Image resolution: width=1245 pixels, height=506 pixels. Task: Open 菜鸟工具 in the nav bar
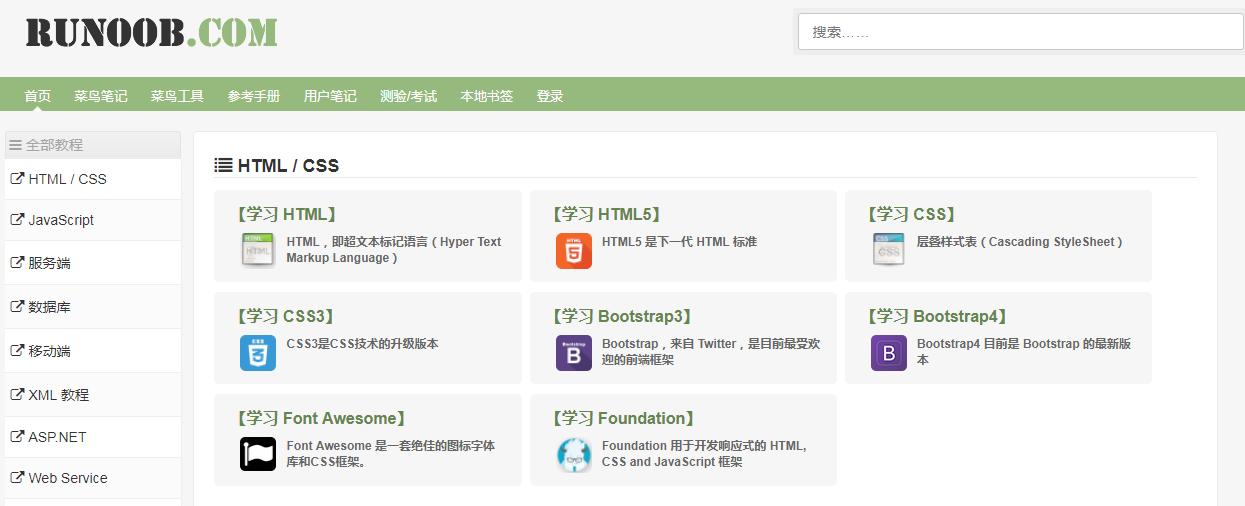point(178,96)
